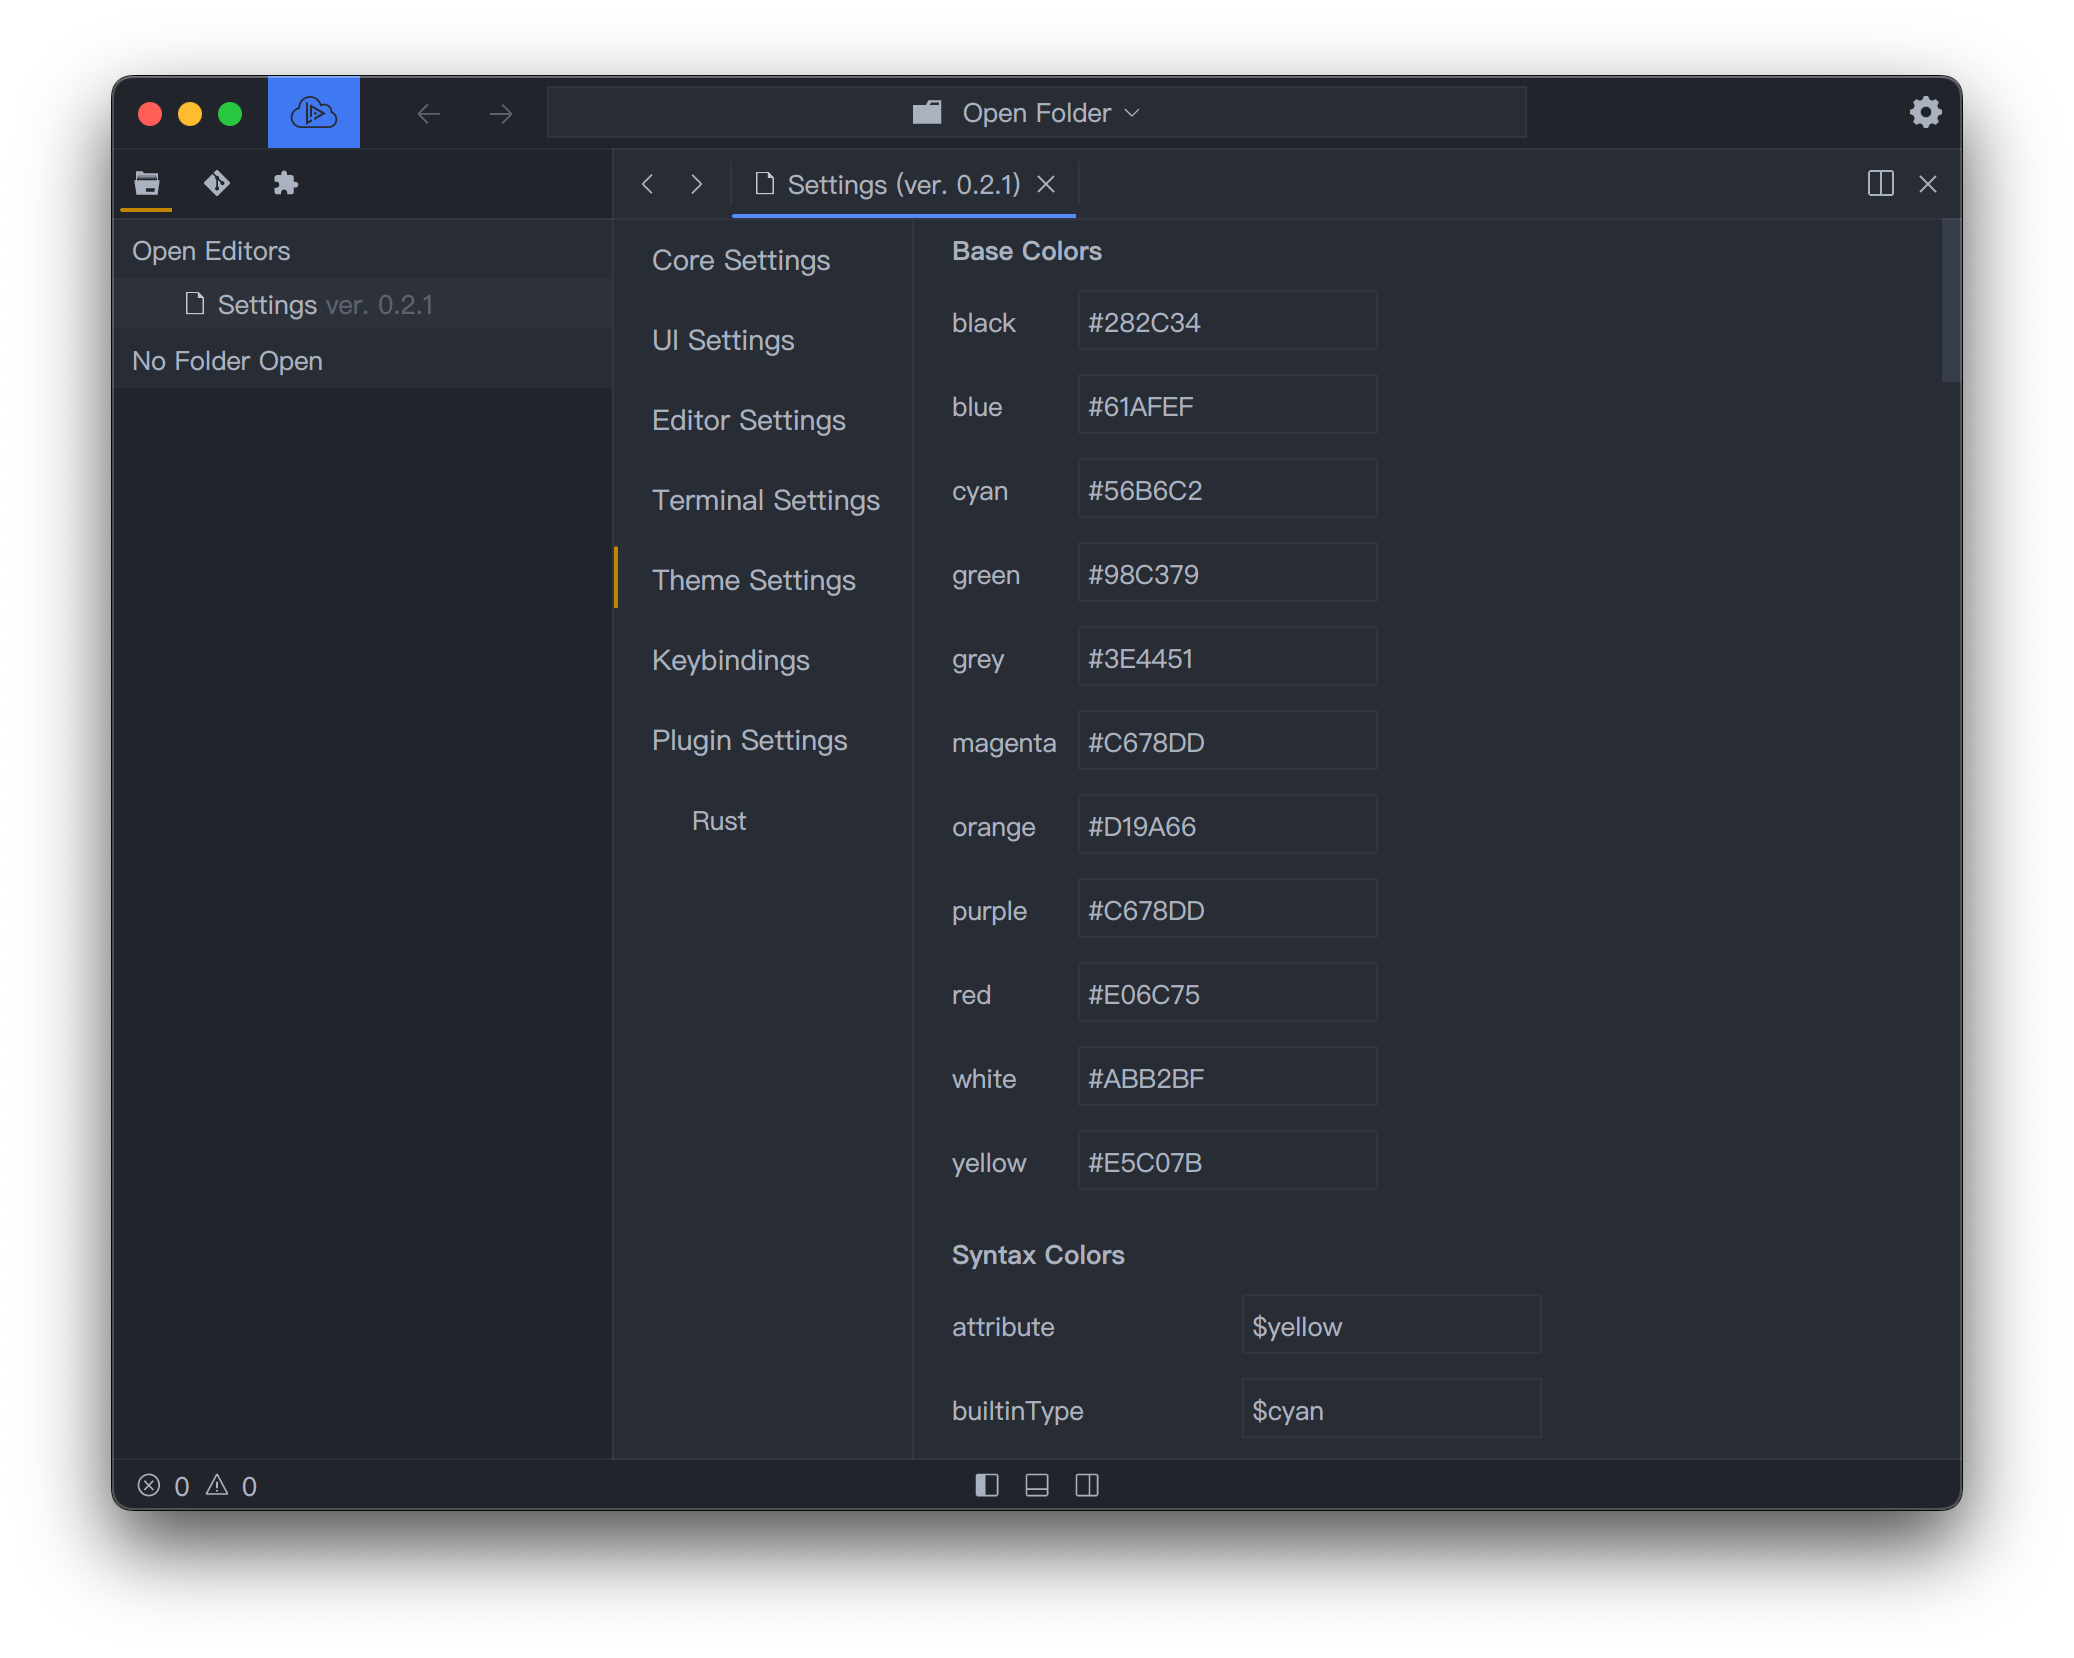Show previous editor tab with left chevron
The width and height of the screenshot is (2074, 1658).
(648, 184)
